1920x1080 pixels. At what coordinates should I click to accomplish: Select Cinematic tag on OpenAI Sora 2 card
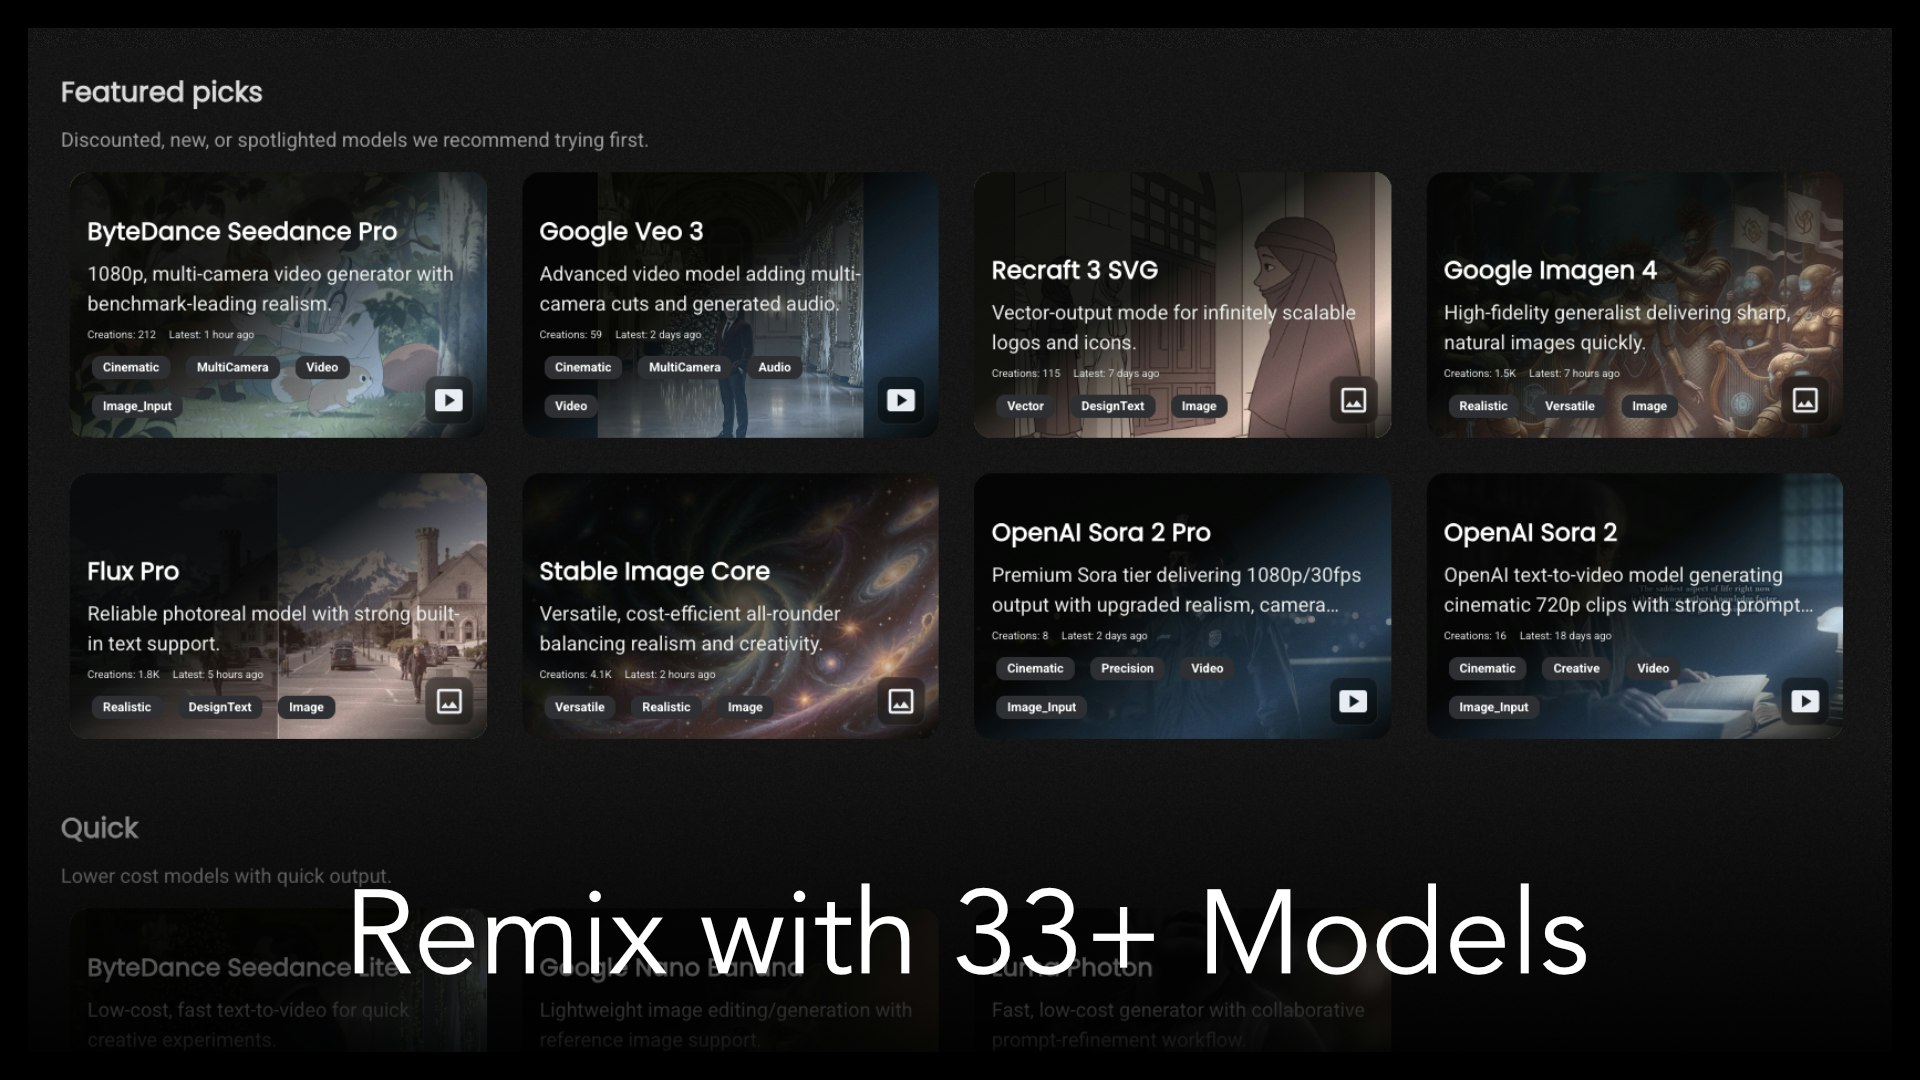click(x=1487, y=668)
